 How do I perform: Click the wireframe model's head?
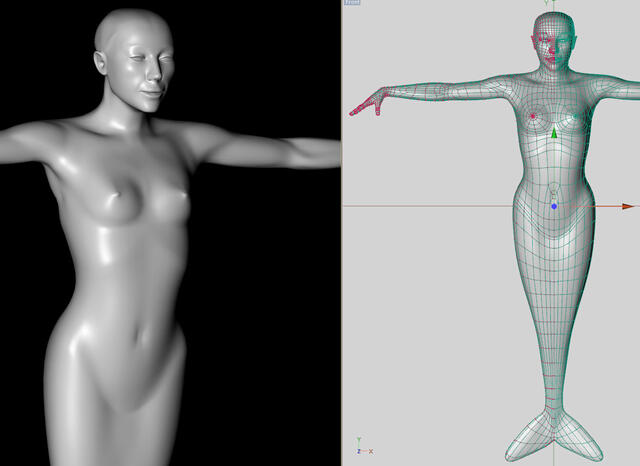[x=554, y=41]
